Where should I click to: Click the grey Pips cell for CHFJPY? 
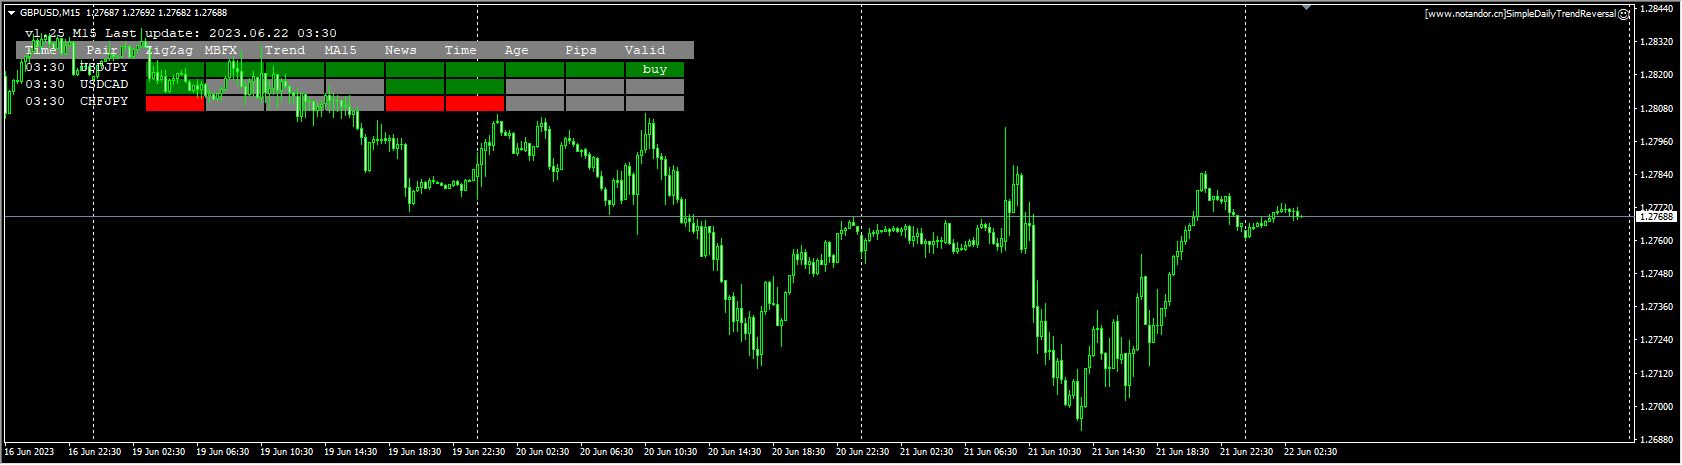[595, 103]
